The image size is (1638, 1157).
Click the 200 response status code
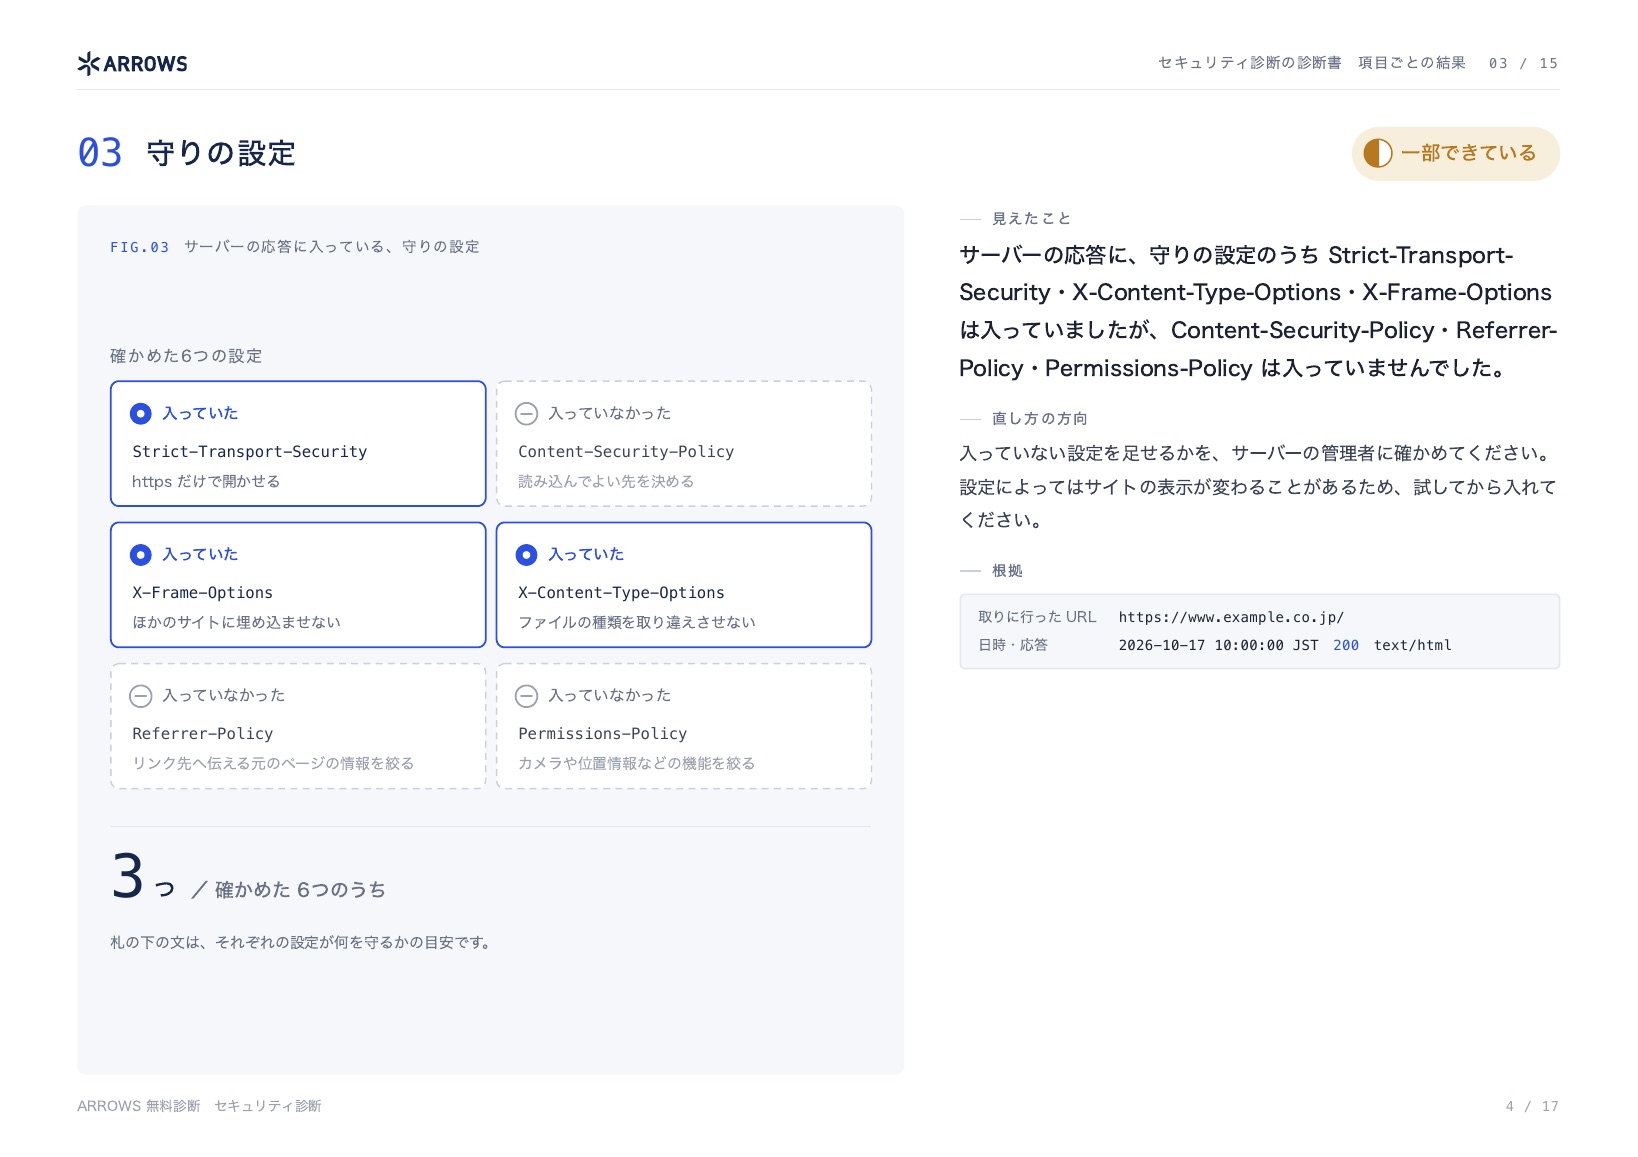point(1346,645)
